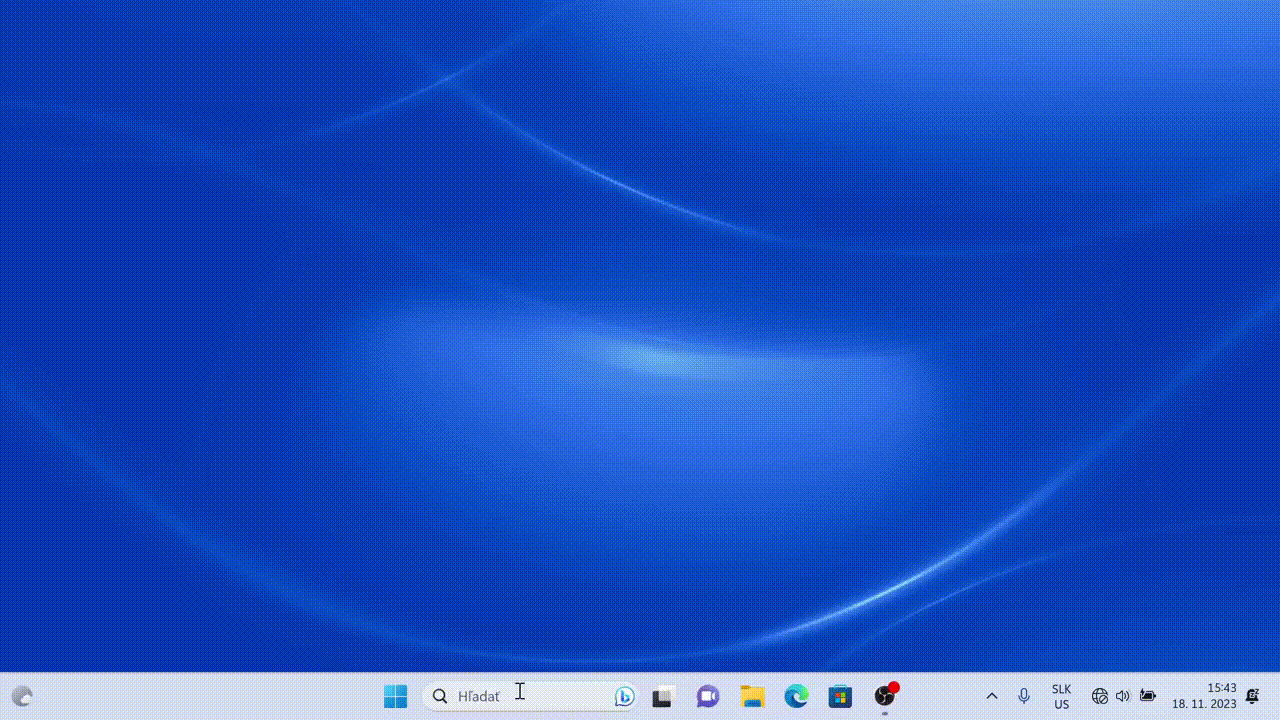Click the Bing Chat icon in the search bar
The height and width of the screenshot is (720, 1280).
[623, 696]
